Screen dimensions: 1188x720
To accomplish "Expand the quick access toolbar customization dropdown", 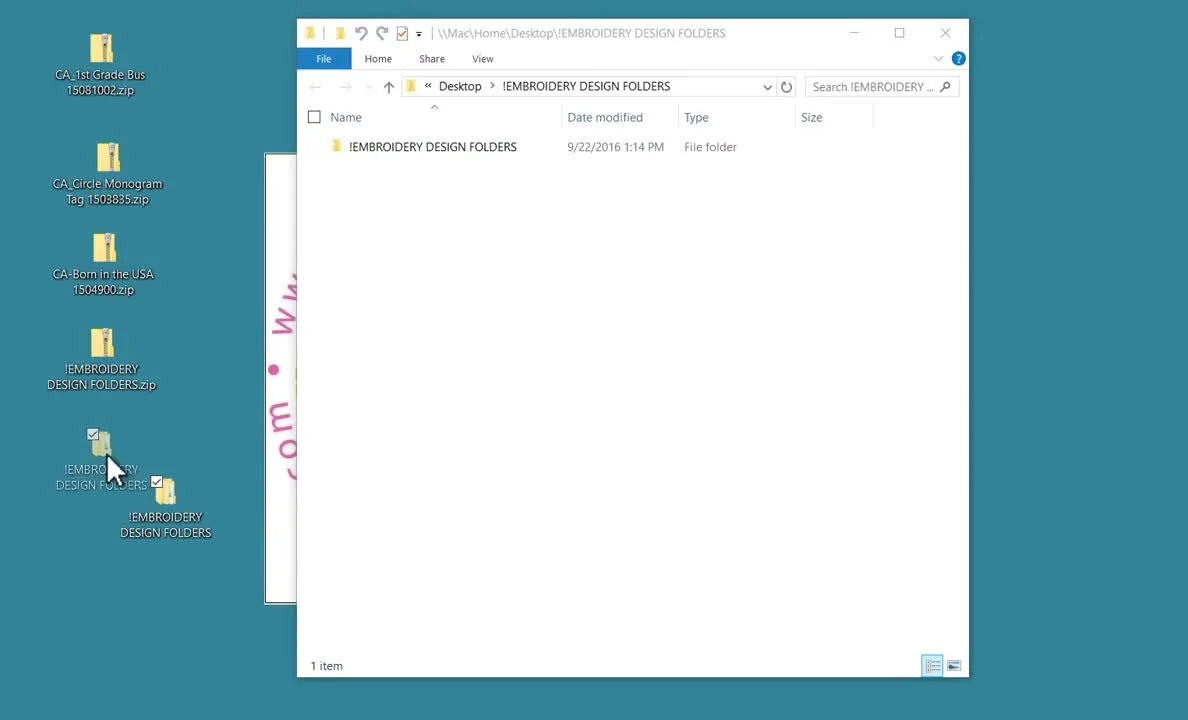I will [x=419, y=33].
